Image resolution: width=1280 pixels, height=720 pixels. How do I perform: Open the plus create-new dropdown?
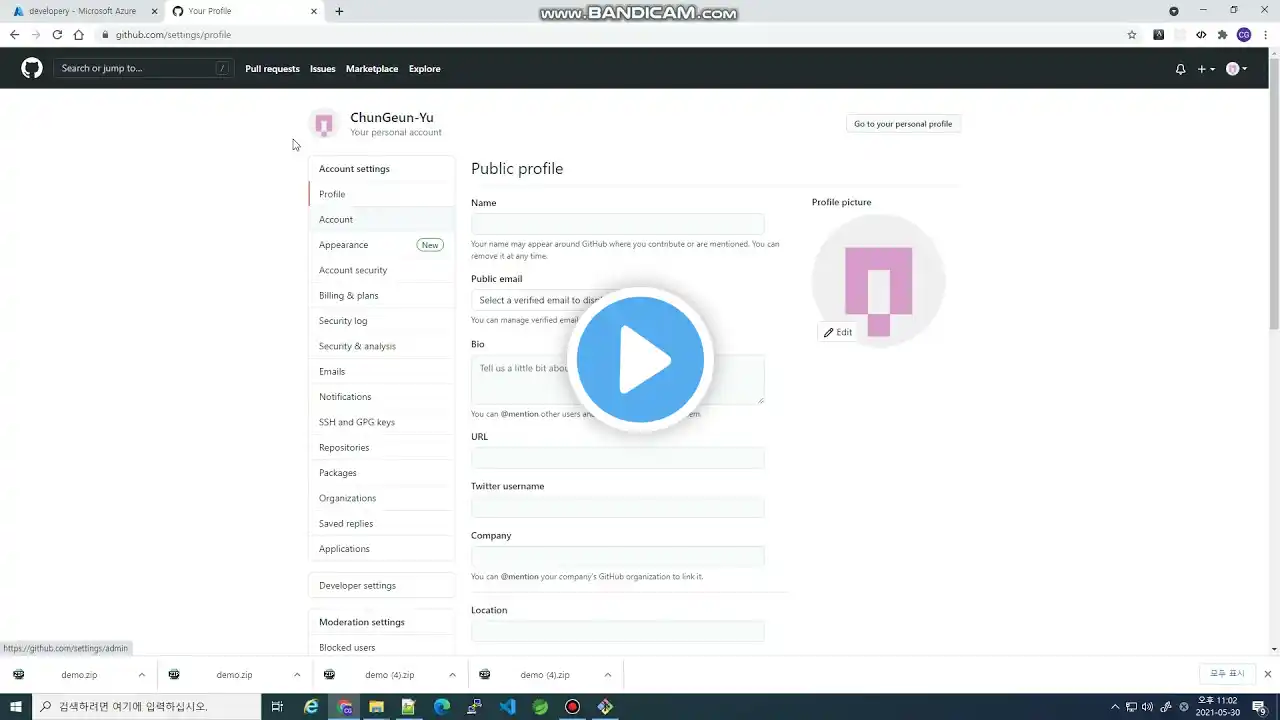coord(1206,69)
